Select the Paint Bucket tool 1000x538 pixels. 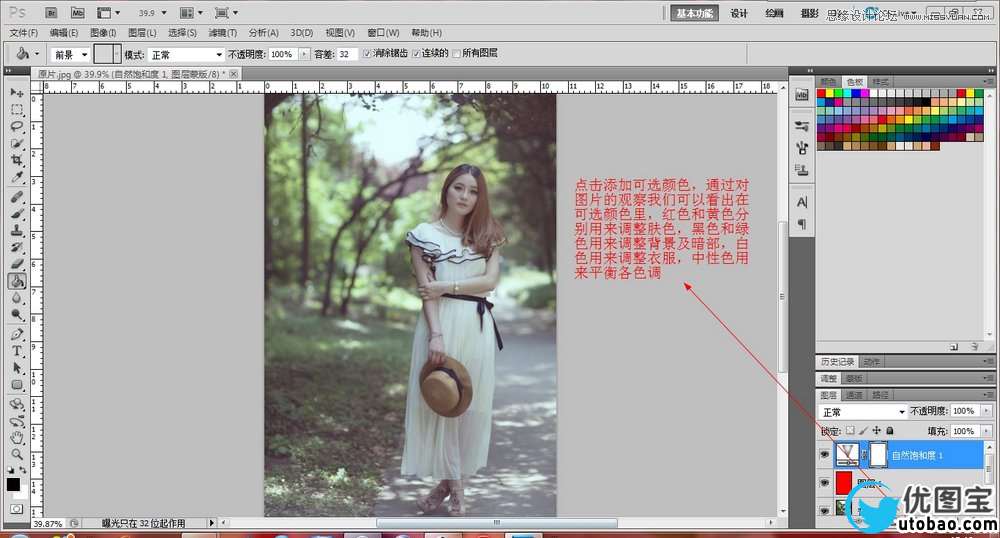(x=17, y=281)
